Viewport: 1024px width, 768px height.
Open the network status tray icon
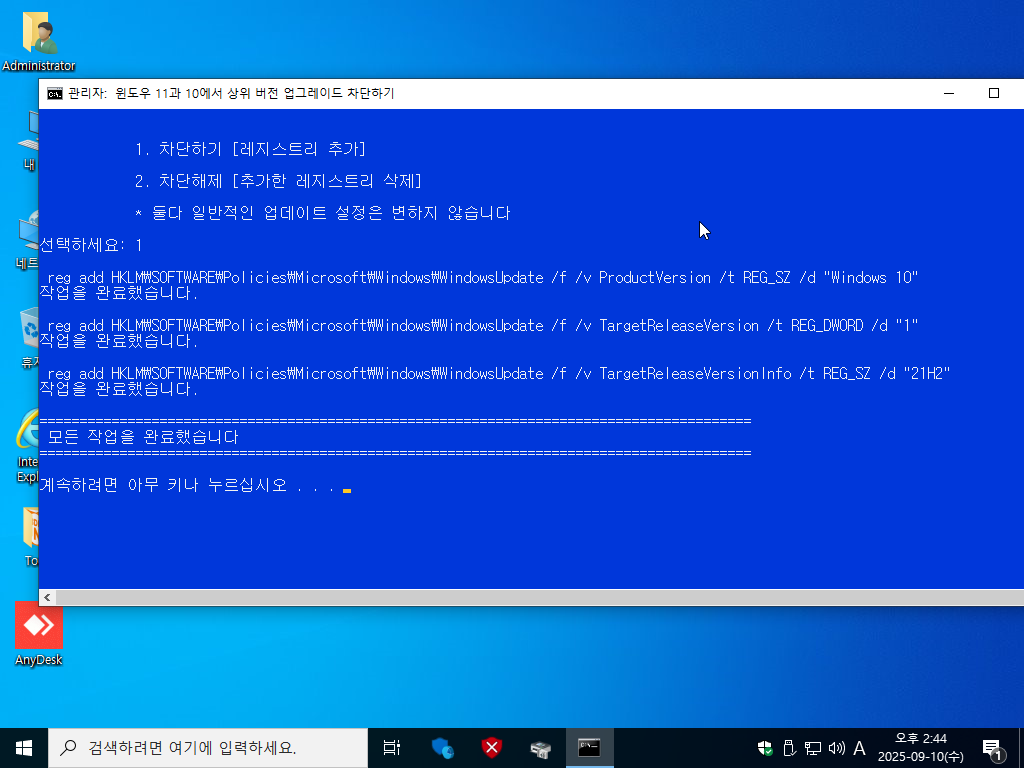pyautogui.click(x=812, y=748)
